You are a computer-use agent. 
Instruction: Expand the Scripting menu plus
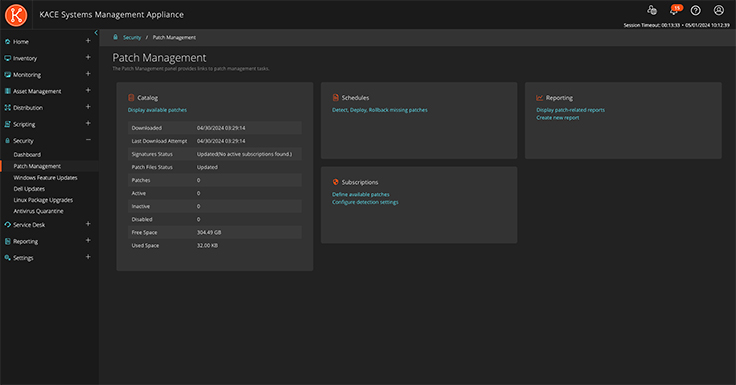point(88,123)
